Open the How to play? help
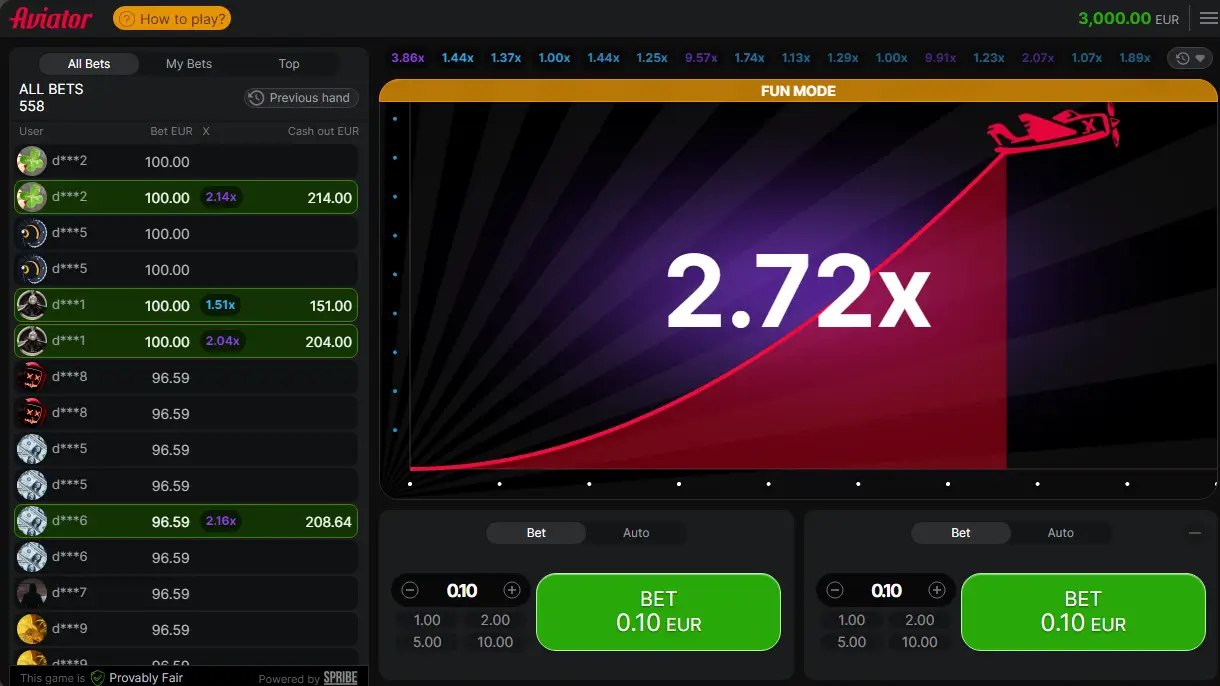Viewport: 1220px width, 686px height. (x=172, y=18)
